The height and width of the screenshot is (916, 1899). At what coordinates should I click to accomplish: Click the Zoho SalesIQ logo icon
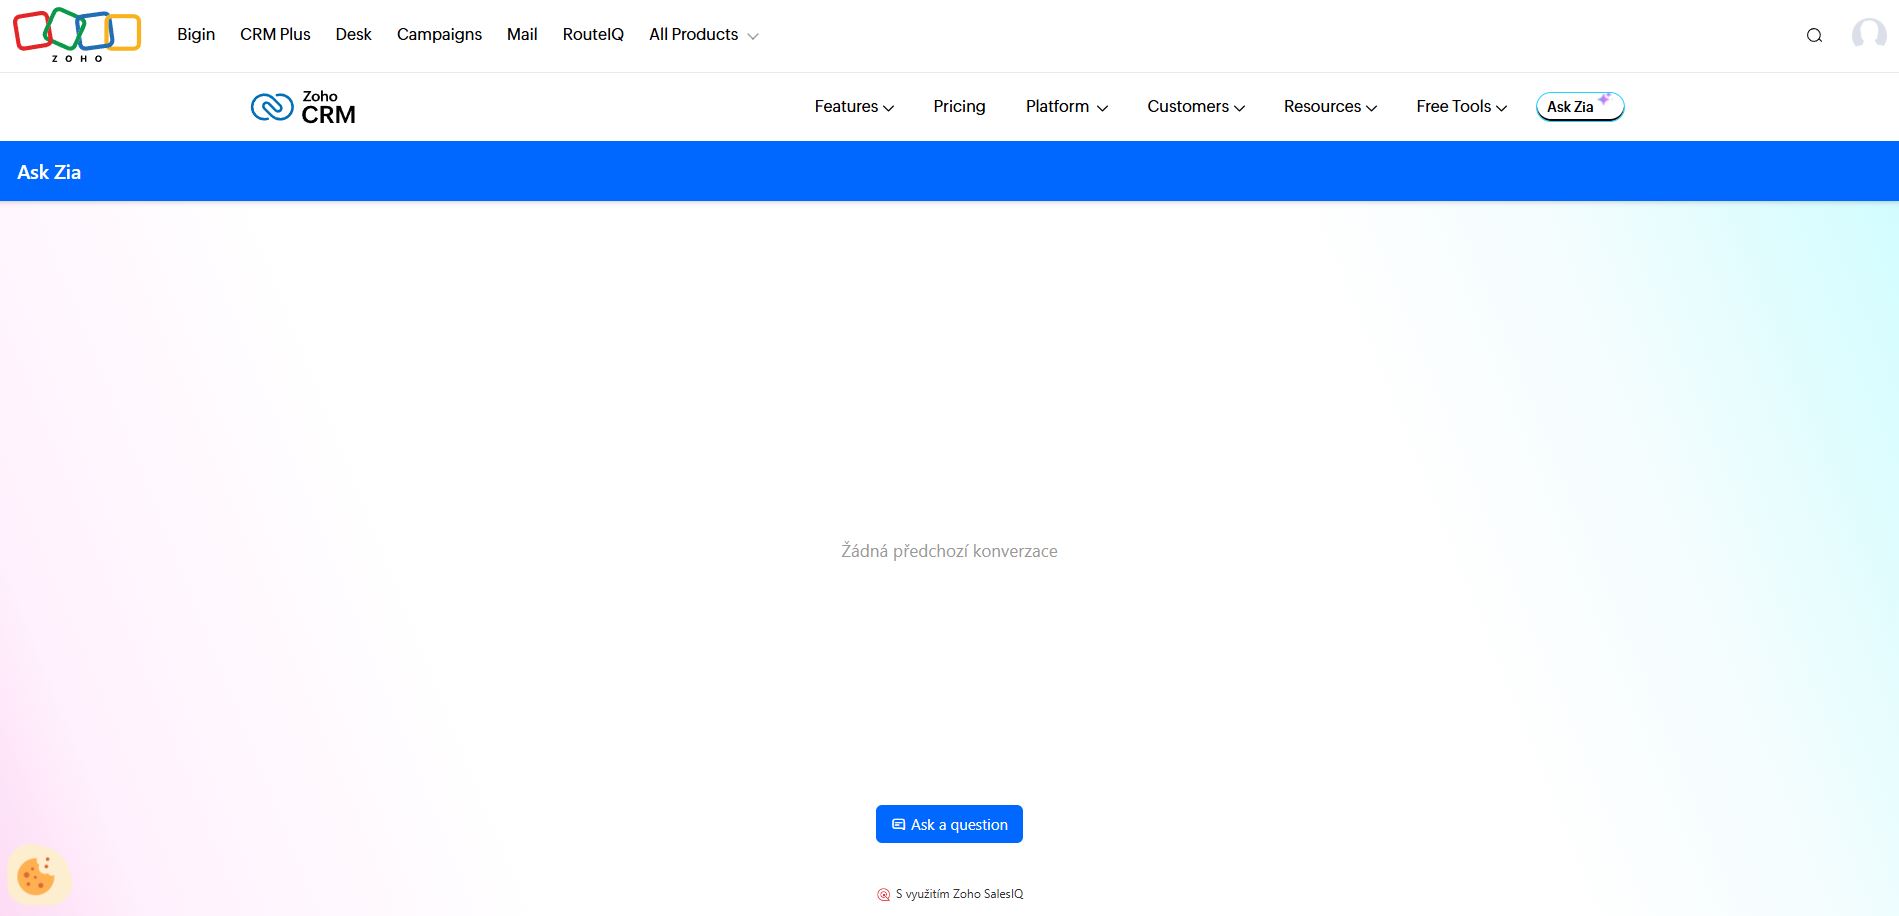[883, 895]
